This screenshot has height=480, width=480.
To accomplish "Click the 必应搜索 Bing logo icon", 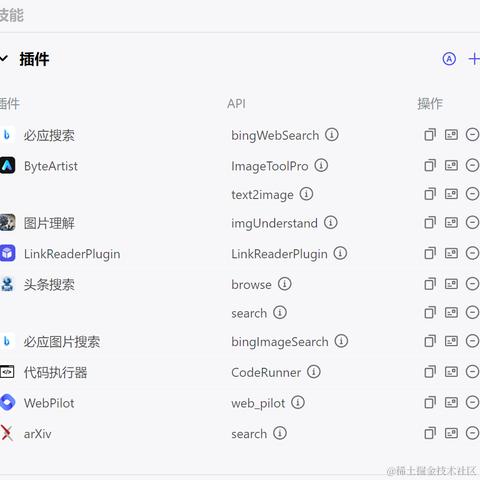I will (x=7, y=135).
